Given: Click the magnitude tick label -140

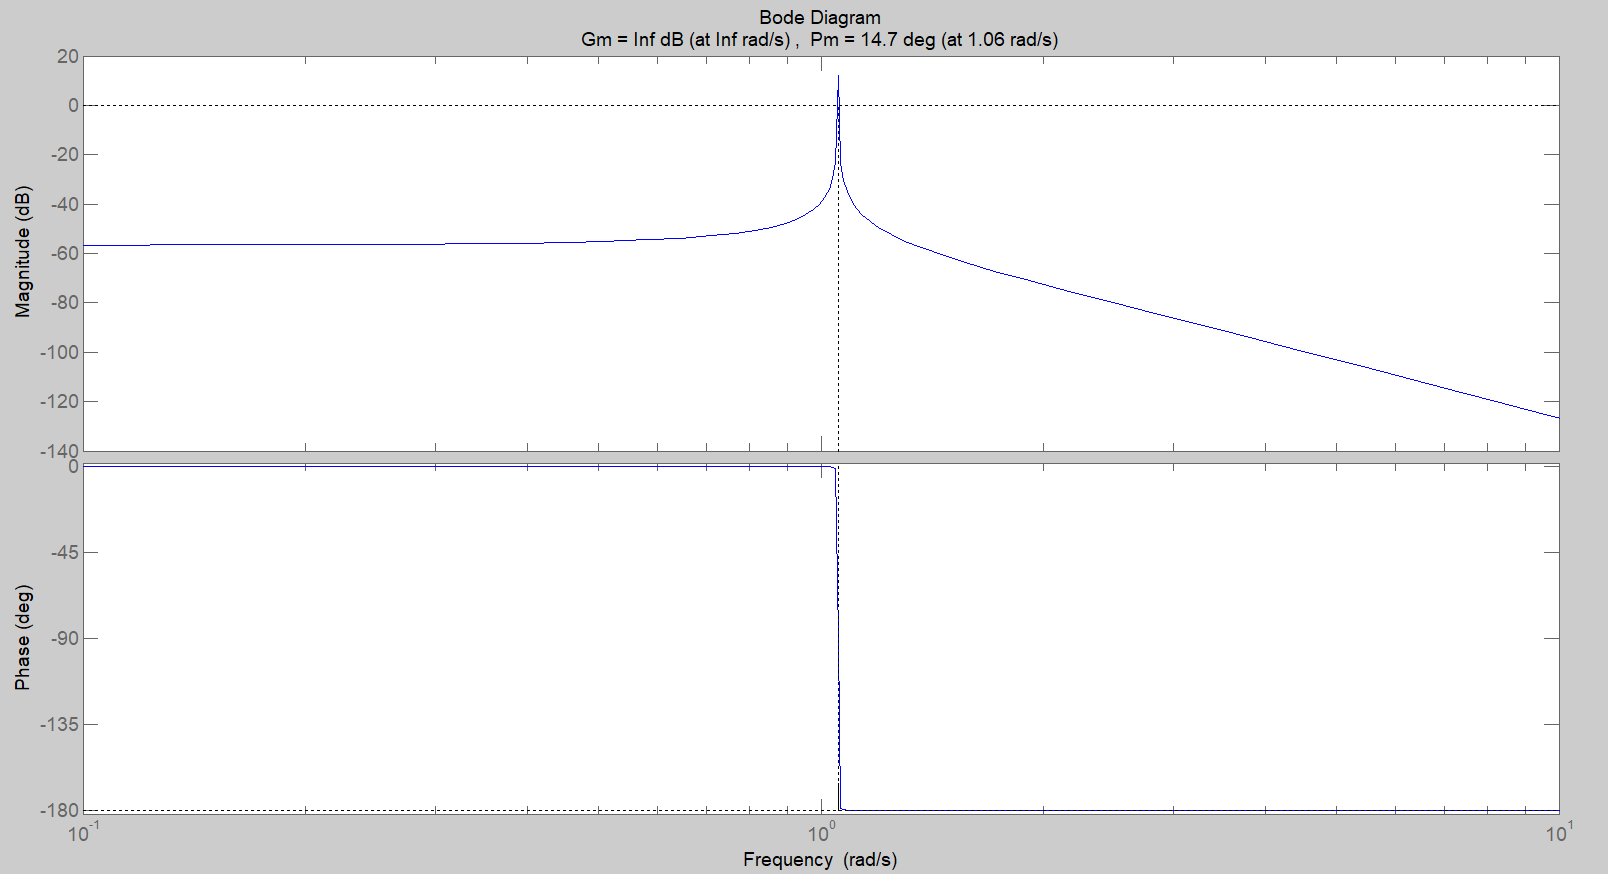Looking at the screenshot, I should 59,451.
